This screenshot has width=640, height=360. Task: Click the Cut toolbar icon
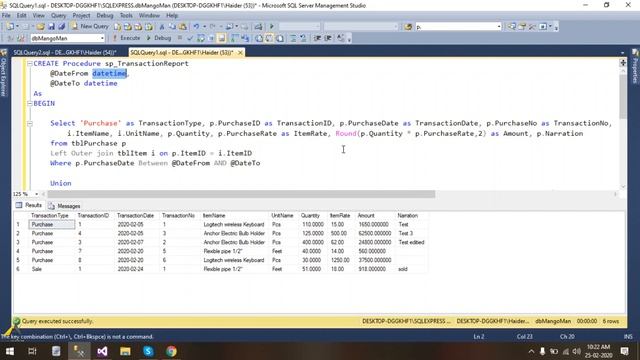162,27
